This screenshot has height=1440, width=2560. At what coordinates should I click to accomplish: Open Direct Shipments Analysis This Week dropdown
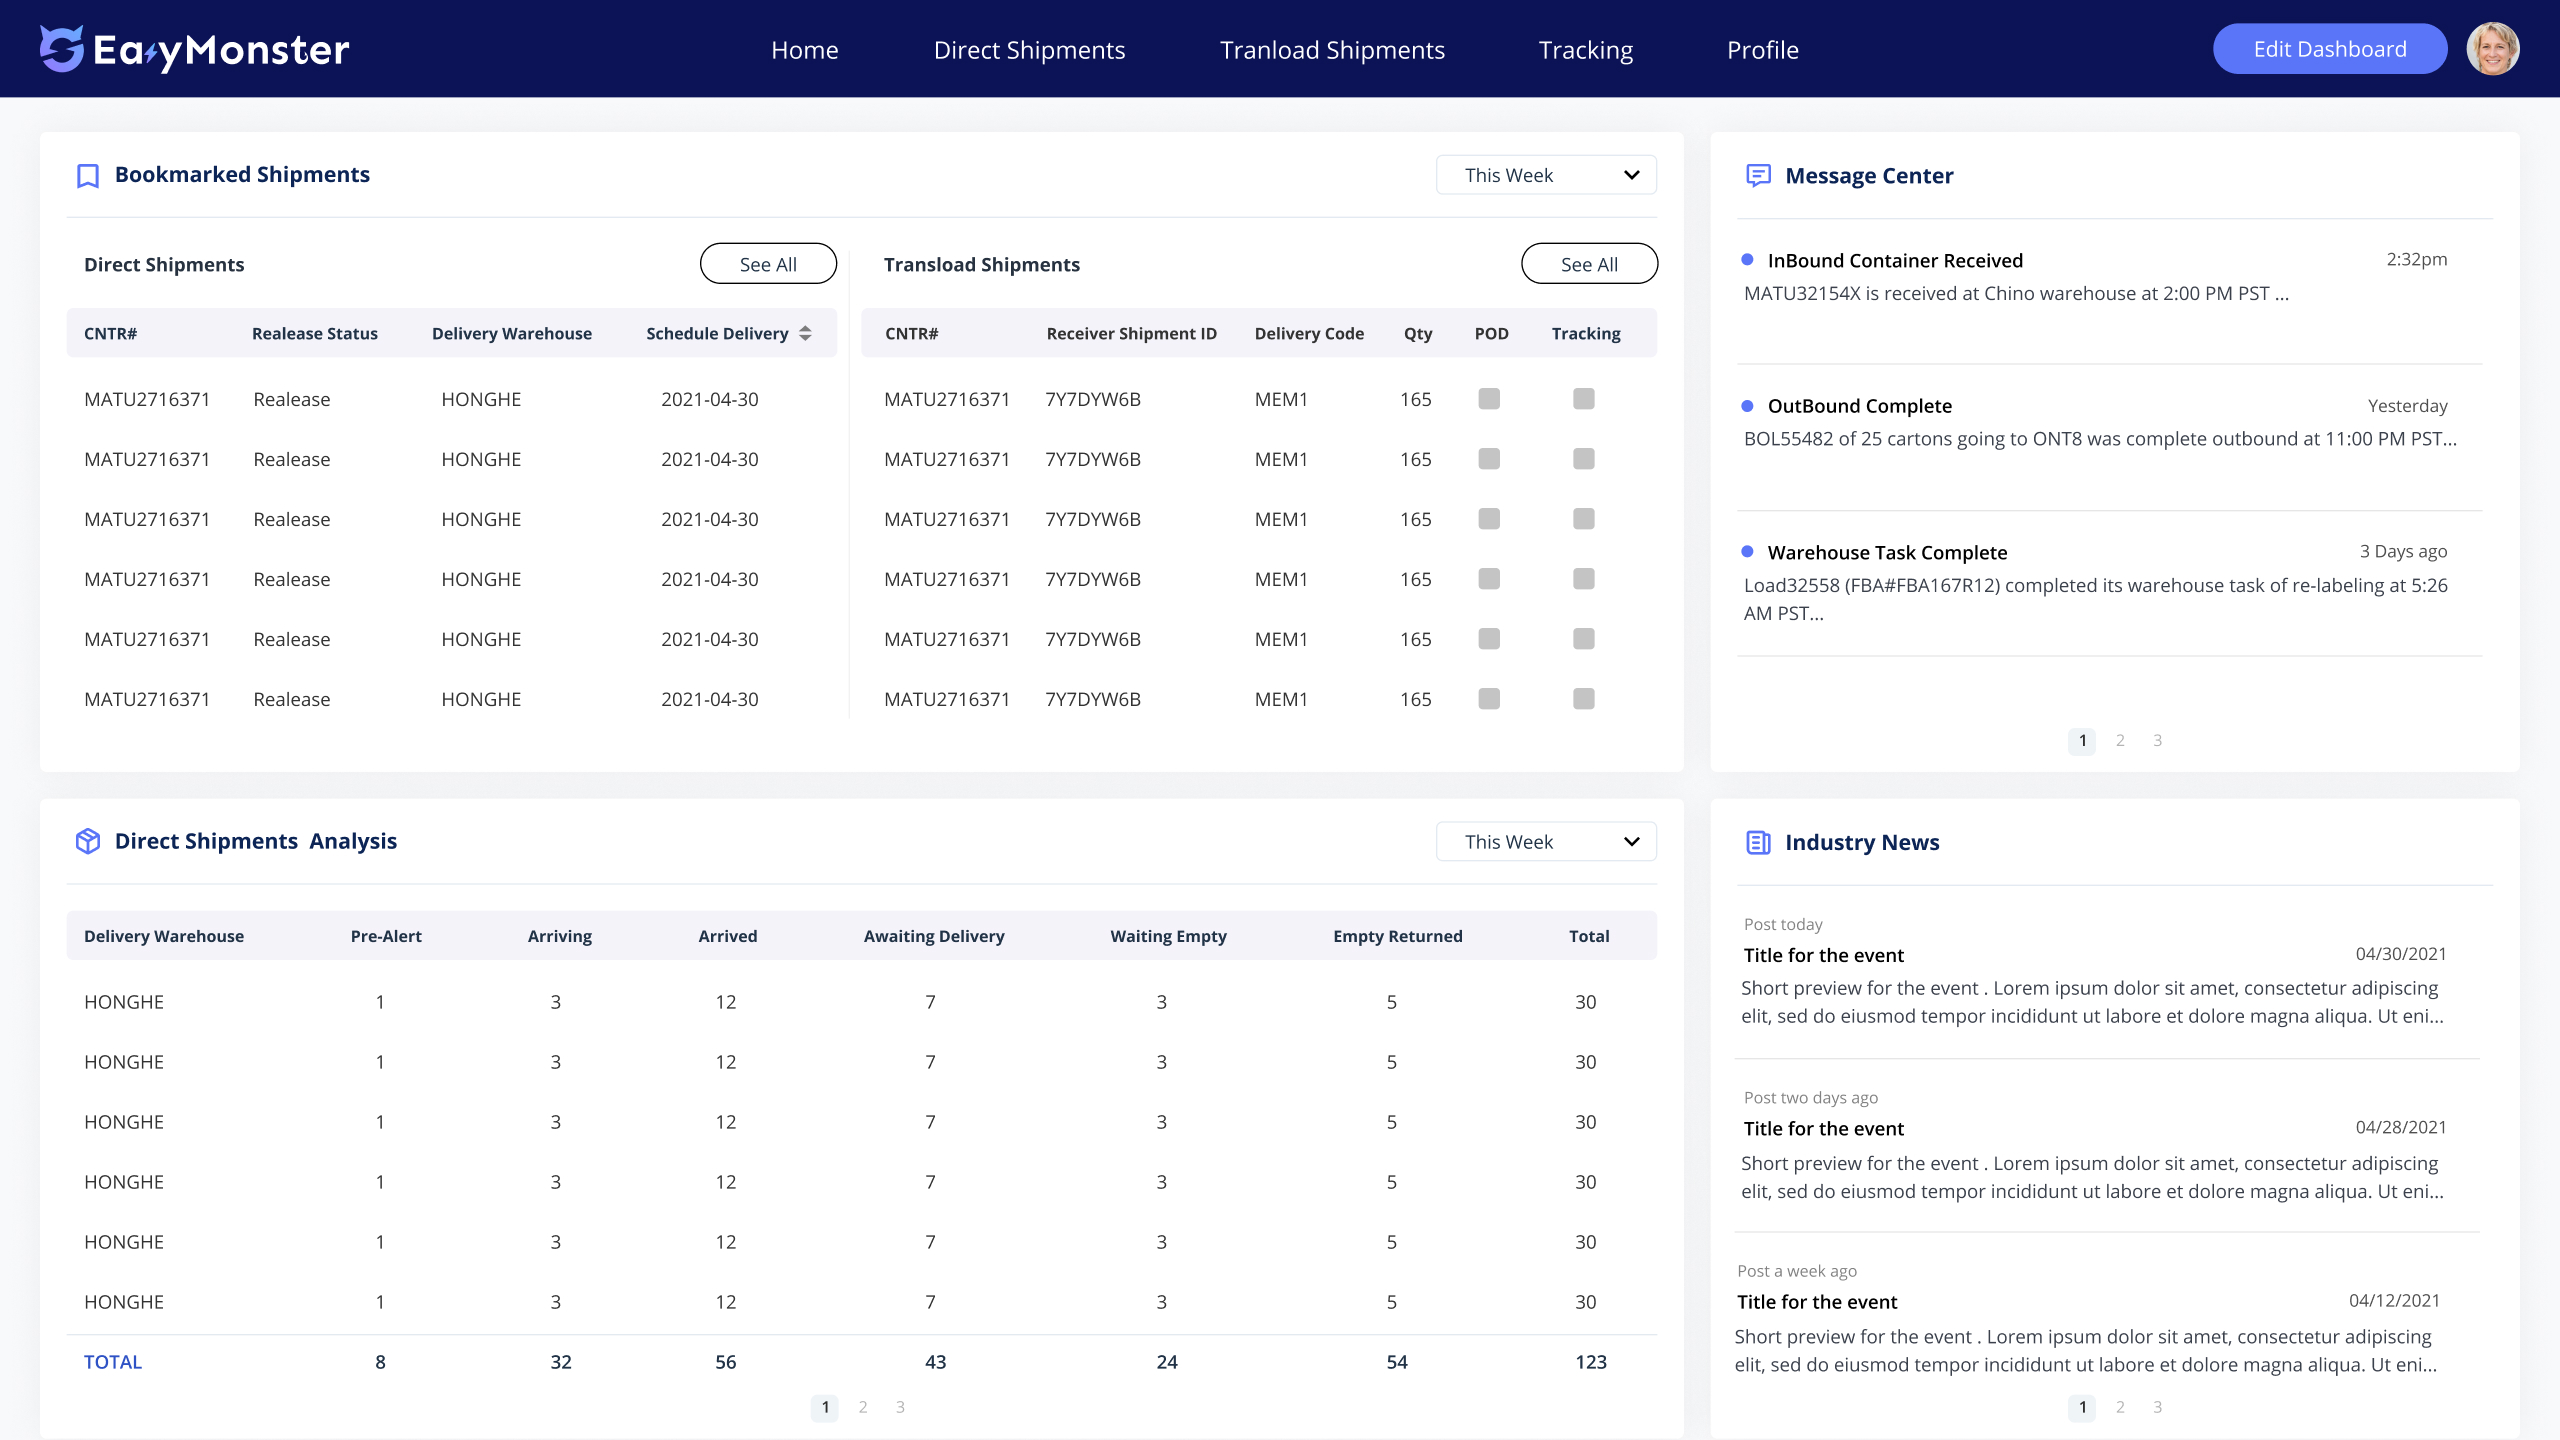click(x=1546, y=841)
